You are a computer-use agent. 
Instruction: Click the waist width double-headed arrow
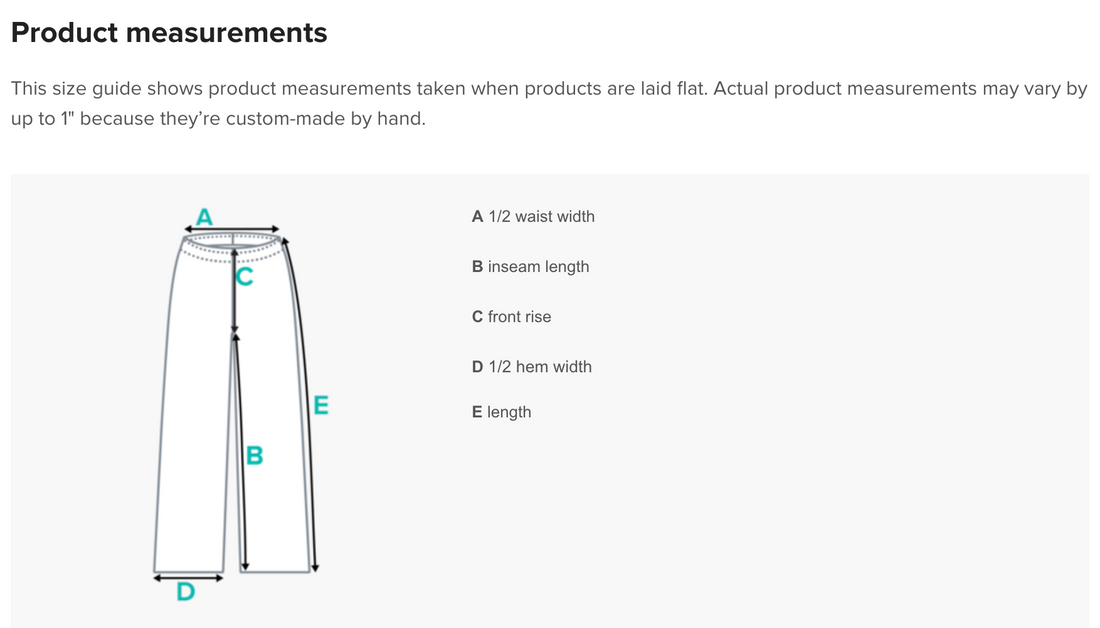233,230
